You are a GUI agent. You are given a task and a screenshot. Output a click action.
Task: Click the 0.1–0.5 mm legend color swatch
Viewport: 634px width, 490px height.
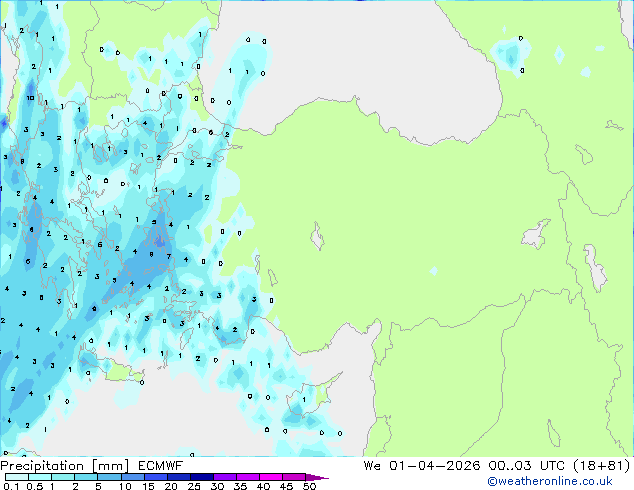[17, 477]
